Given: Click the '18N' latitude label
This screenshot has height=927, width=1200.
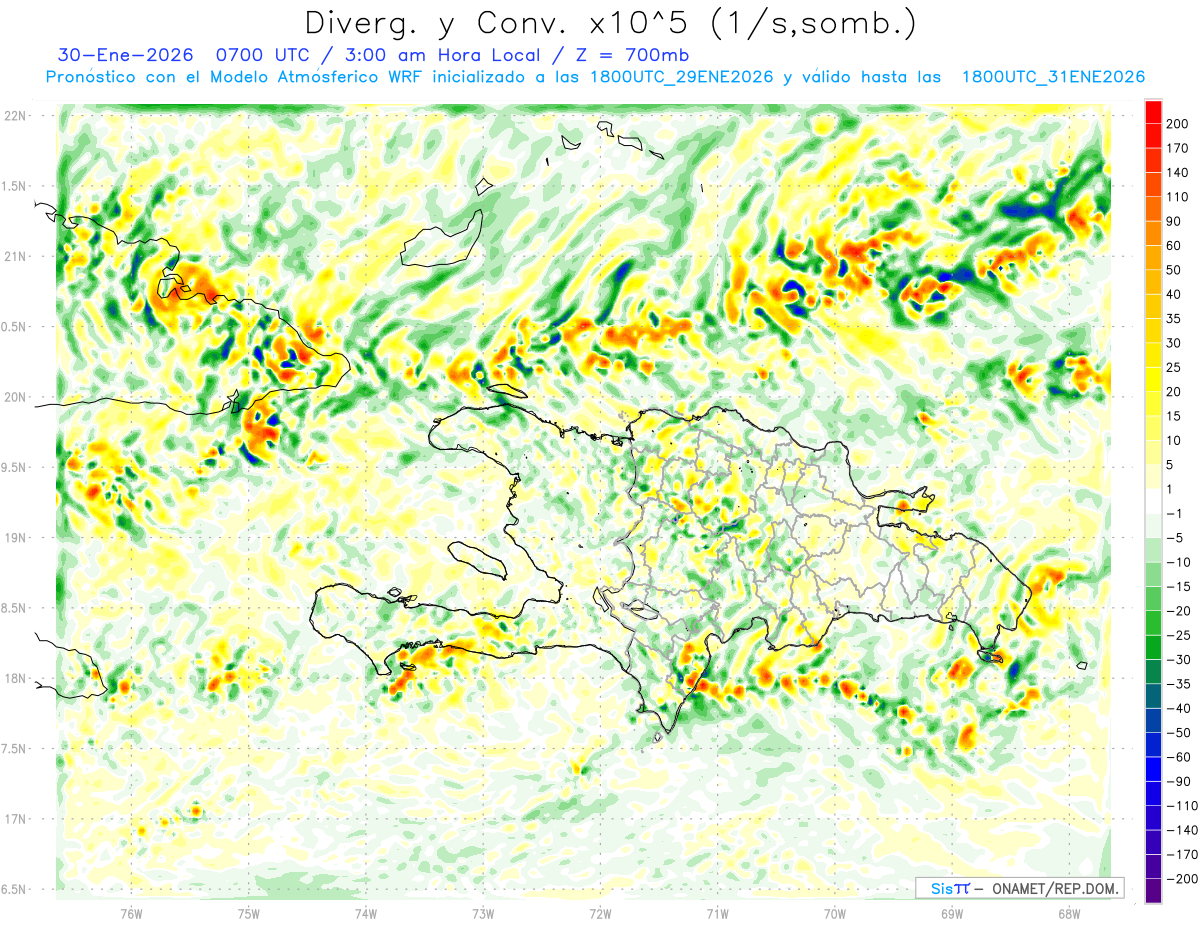Looking at the screenshot, I should (x=14, y=679).
